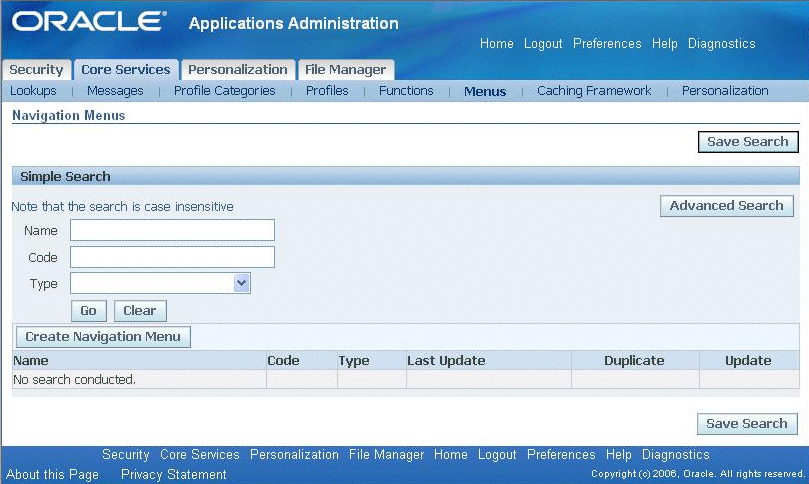809x484 pixels.
Task: Click the bottom Save Search button
Action: pos(747,424)
